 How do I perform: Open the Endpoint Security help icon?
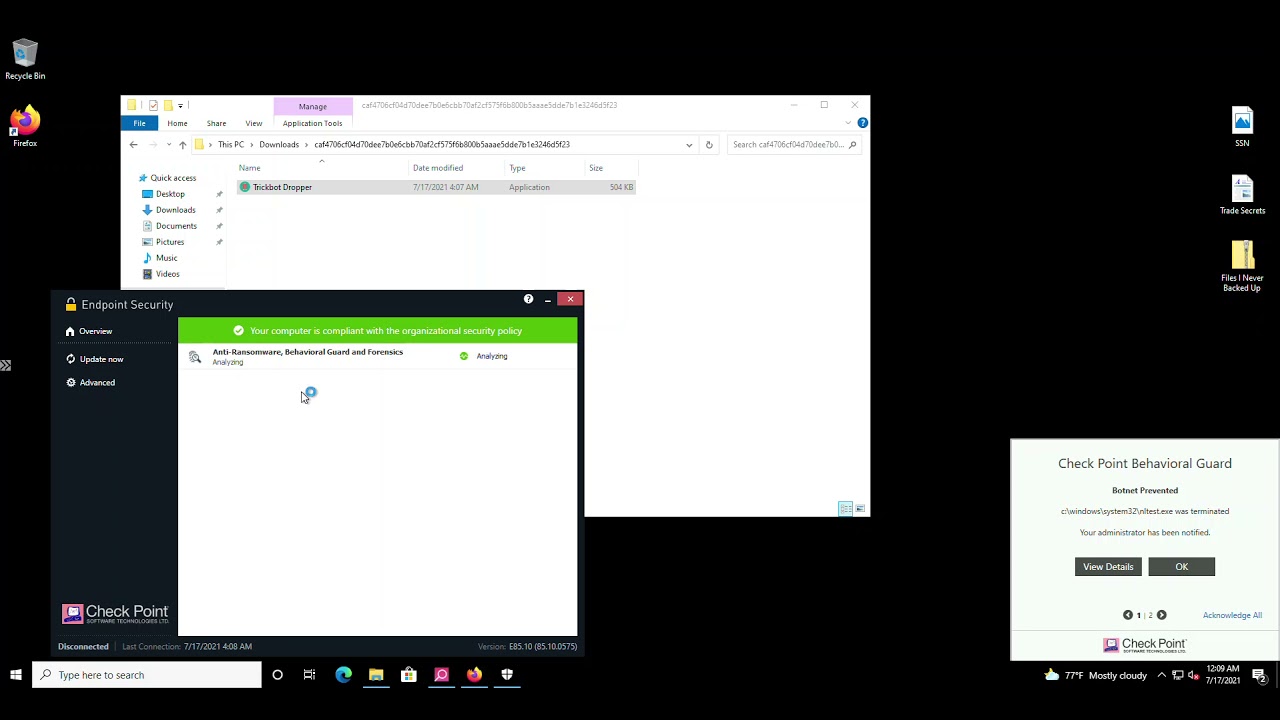[528, 299]
